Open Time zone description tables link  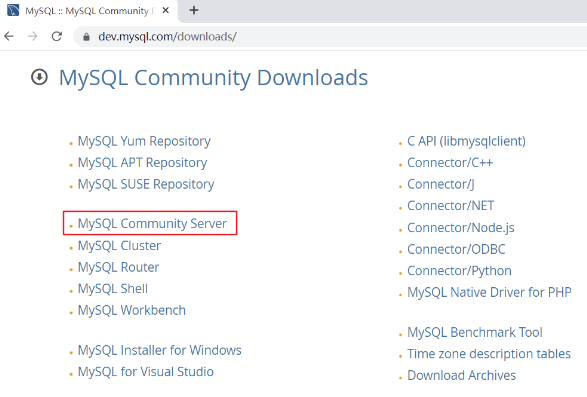coord(489,354)
